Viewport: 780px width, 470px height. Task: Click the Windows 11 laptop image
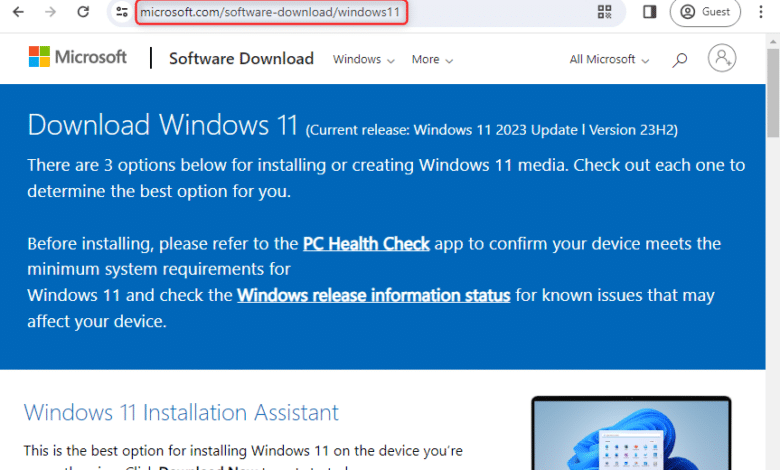click(631, 433)
